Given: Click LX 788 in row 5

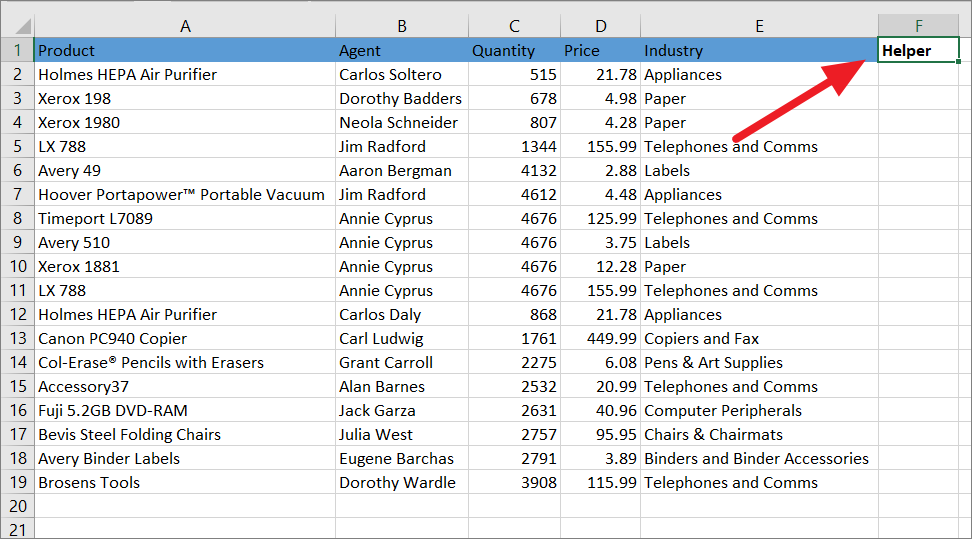Looking at the screenshot, I should click(x=185, y=146).
